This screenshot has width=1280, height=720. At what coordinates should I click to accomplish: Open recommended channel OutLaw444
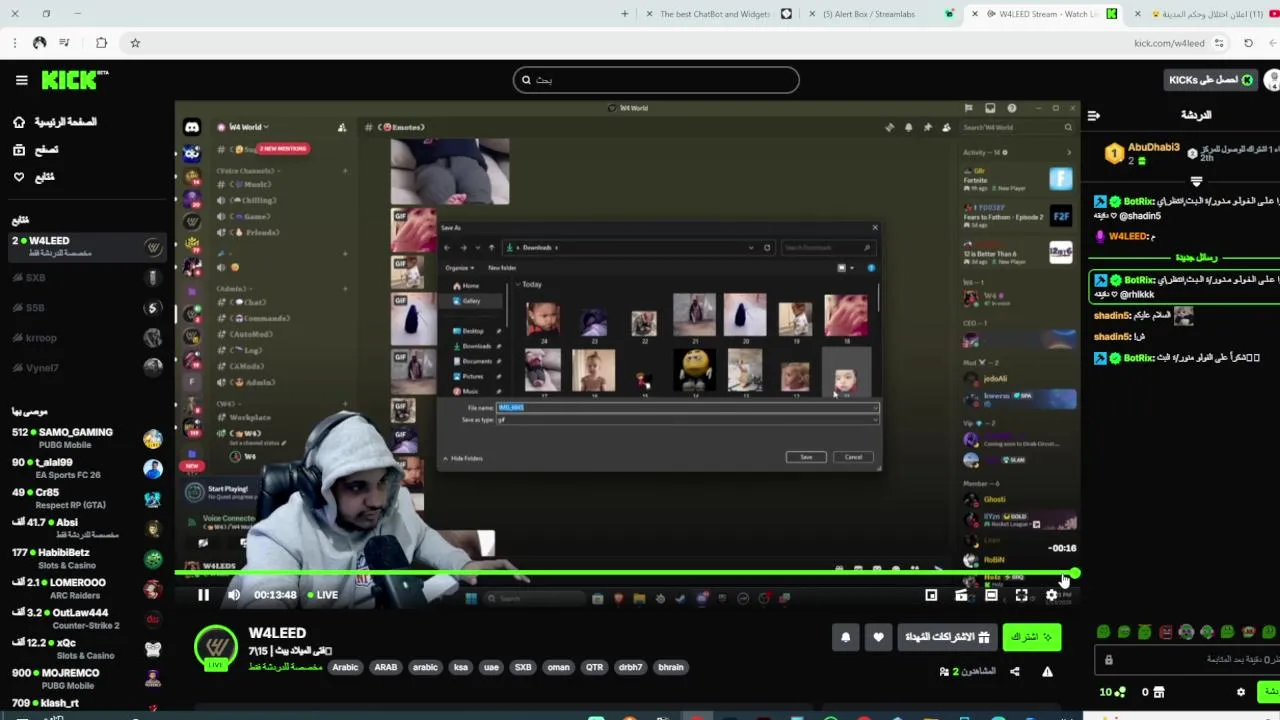[x=87, y=618]
